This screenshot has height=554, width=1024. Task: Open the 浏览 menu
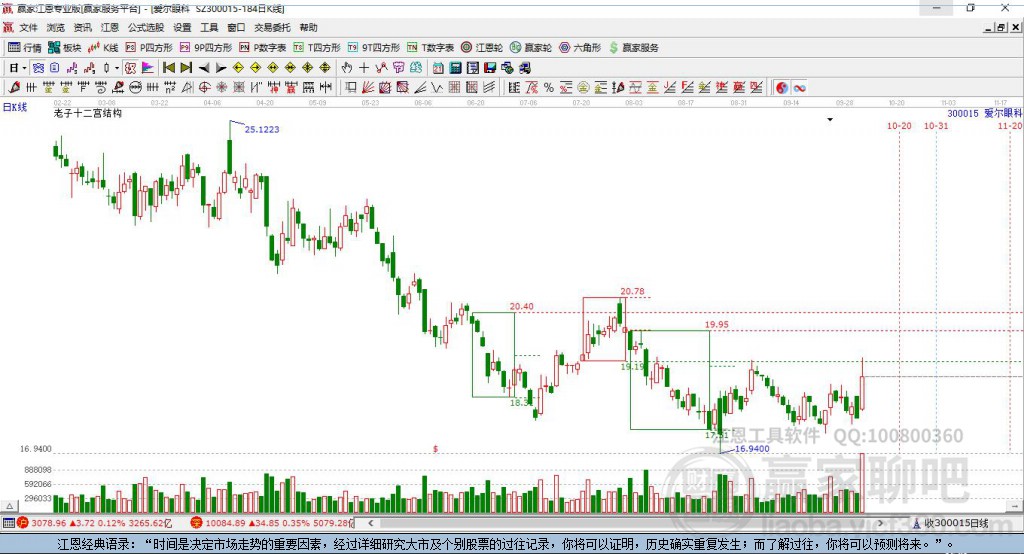[56, 27]
